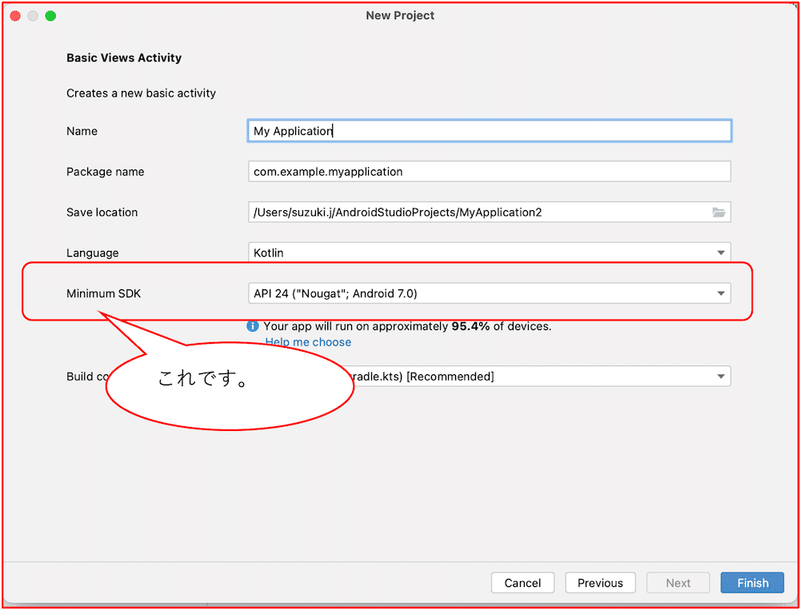
Task: Focus the Package name input field
Action: point(489,172)
